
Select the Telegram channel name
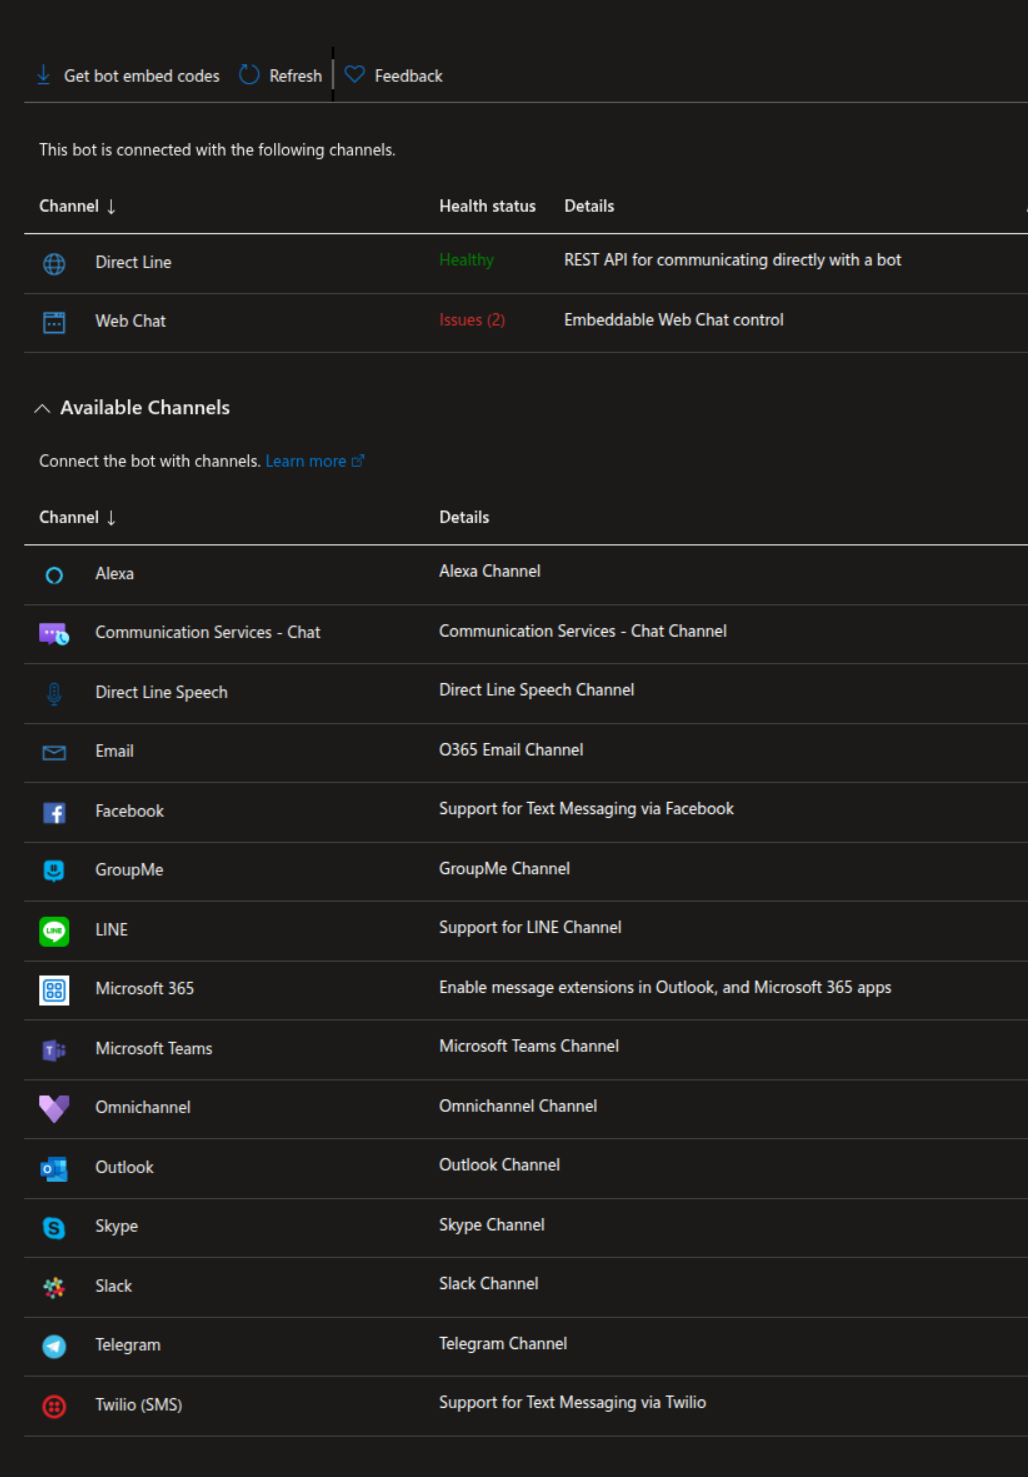click(127, 1345)
